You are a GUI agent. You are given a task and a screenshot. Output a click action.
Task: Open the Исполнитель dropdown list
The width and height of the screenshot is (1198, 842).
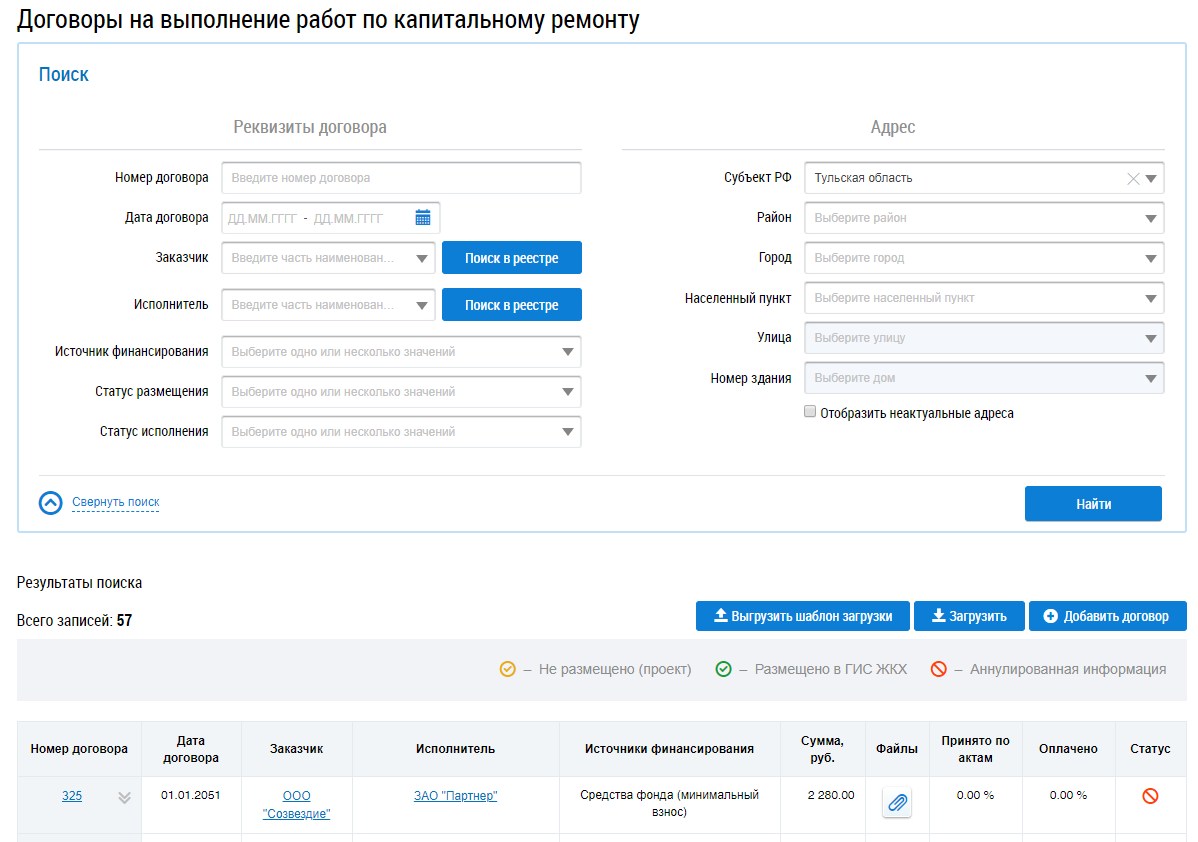pos(421,305)
